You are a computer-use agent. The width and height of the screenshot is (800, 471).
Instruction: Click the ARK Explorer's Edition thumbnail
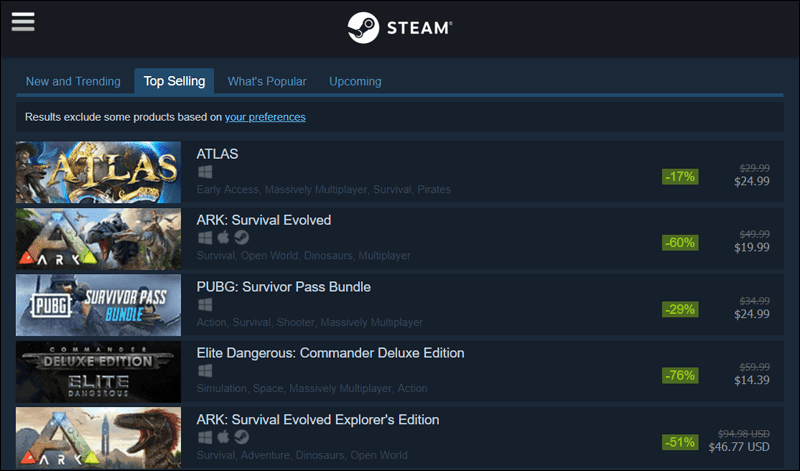98,438
